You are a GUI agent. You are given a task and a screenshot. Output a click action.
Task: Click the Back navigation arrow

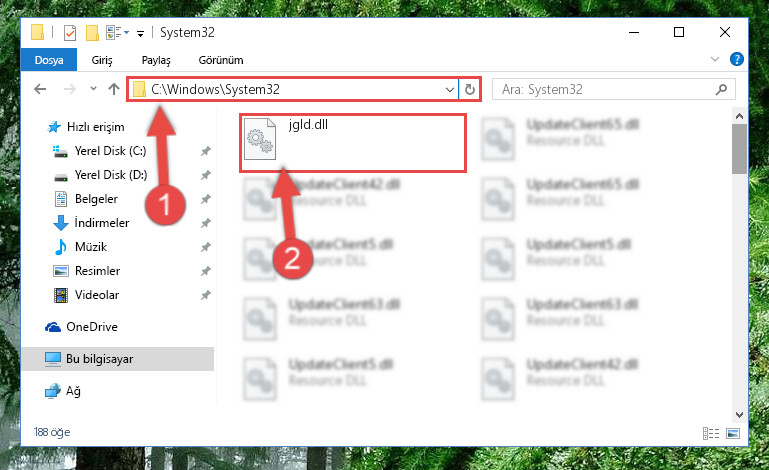point(40,89)
